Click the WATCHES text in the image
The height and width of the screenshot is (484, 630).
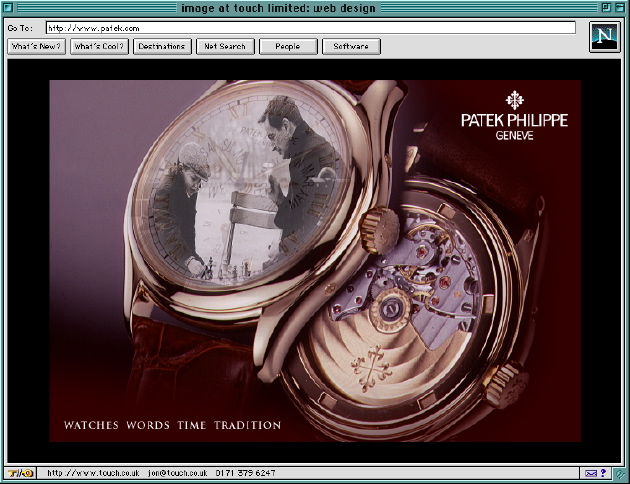(91, 425)
